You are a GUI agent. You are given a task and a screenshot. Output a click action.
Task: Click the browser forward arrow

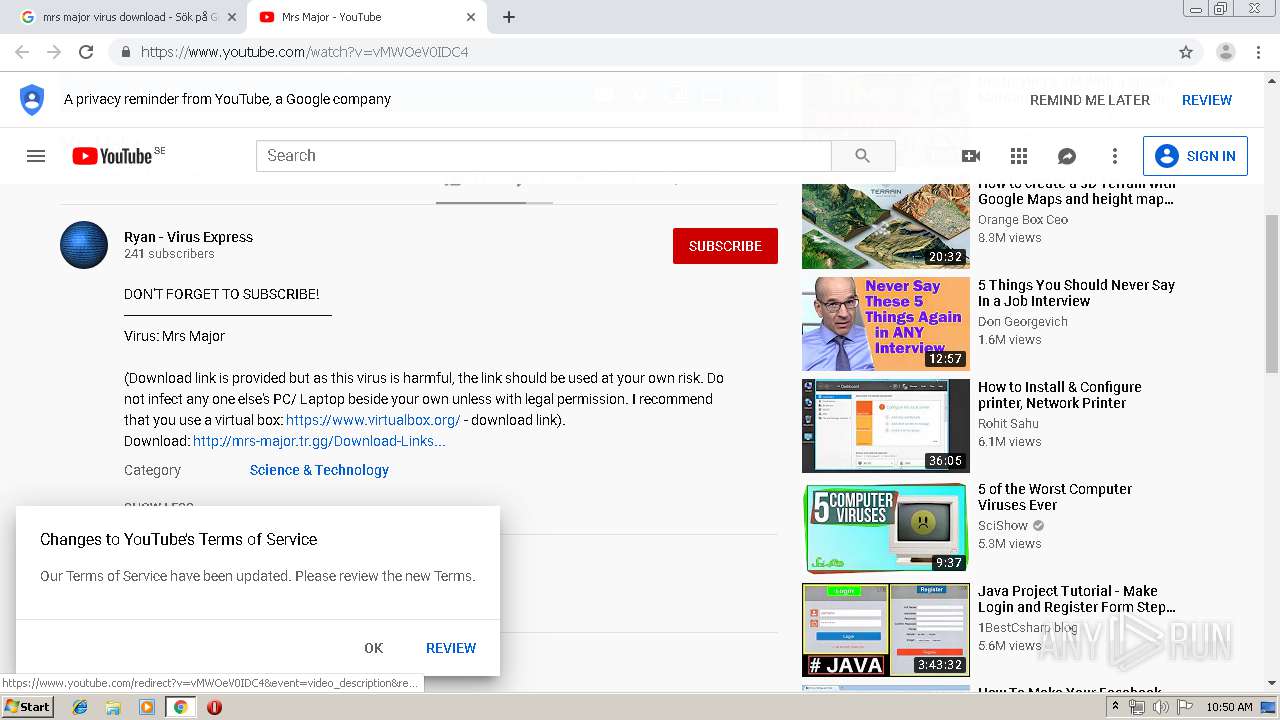pyautogui.click(x=54, y=52)
